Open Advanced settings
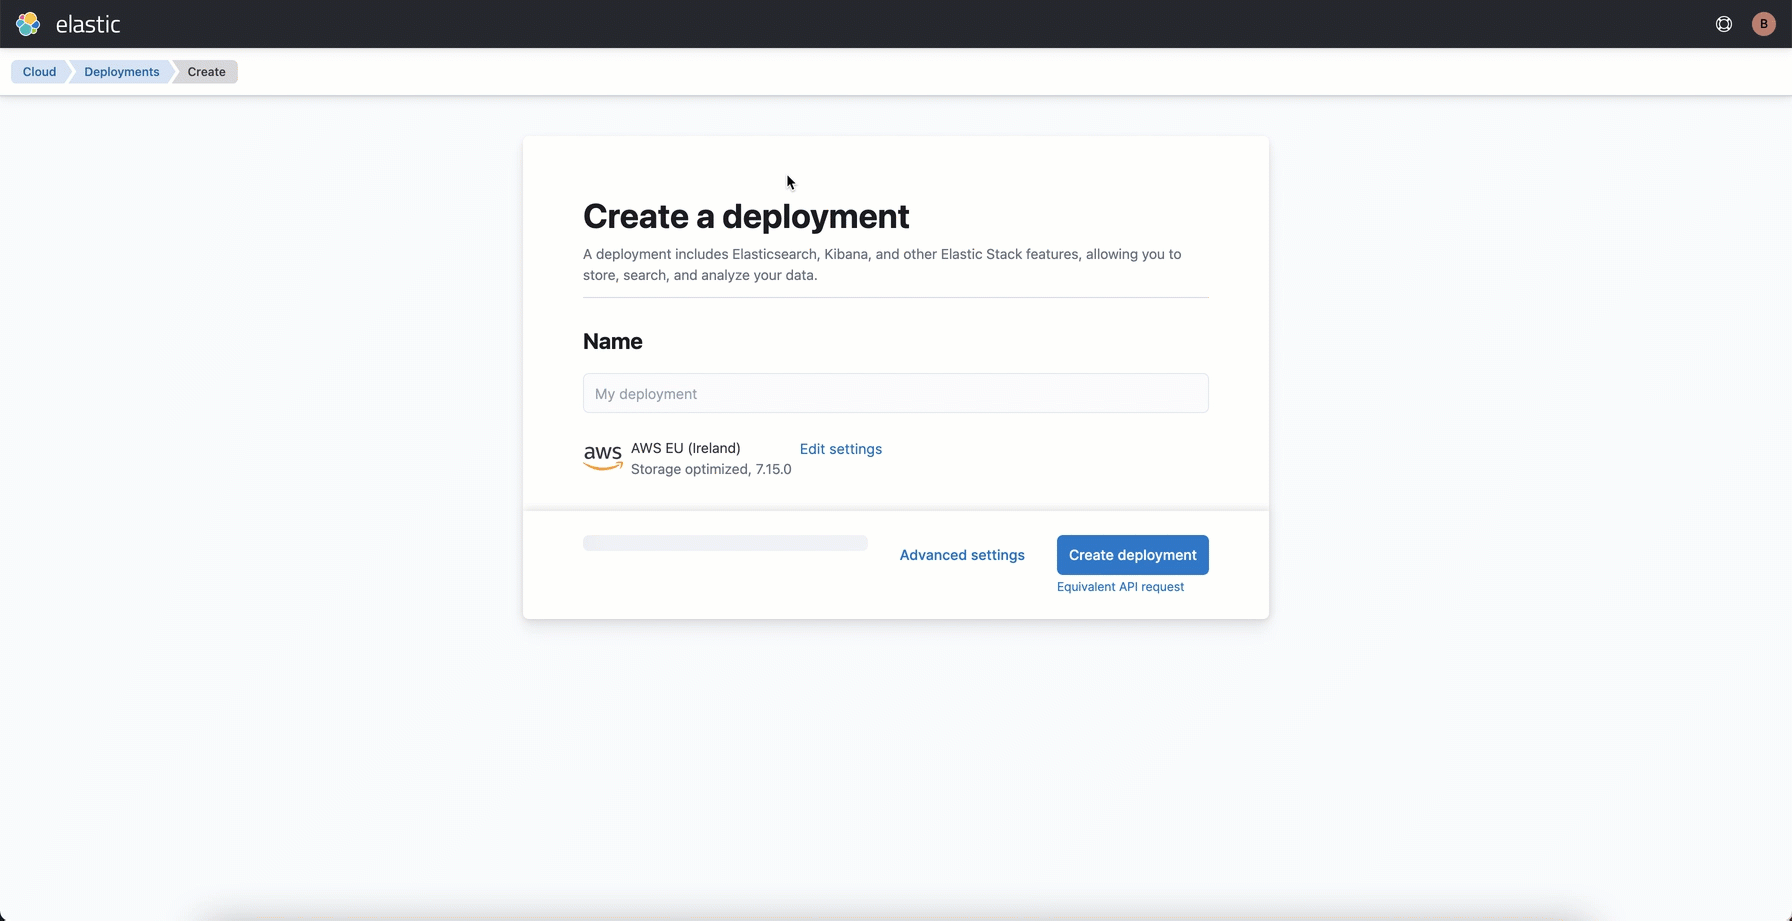Image resolution: width=1792 pixels, height=921 pixels. point(962,555)
